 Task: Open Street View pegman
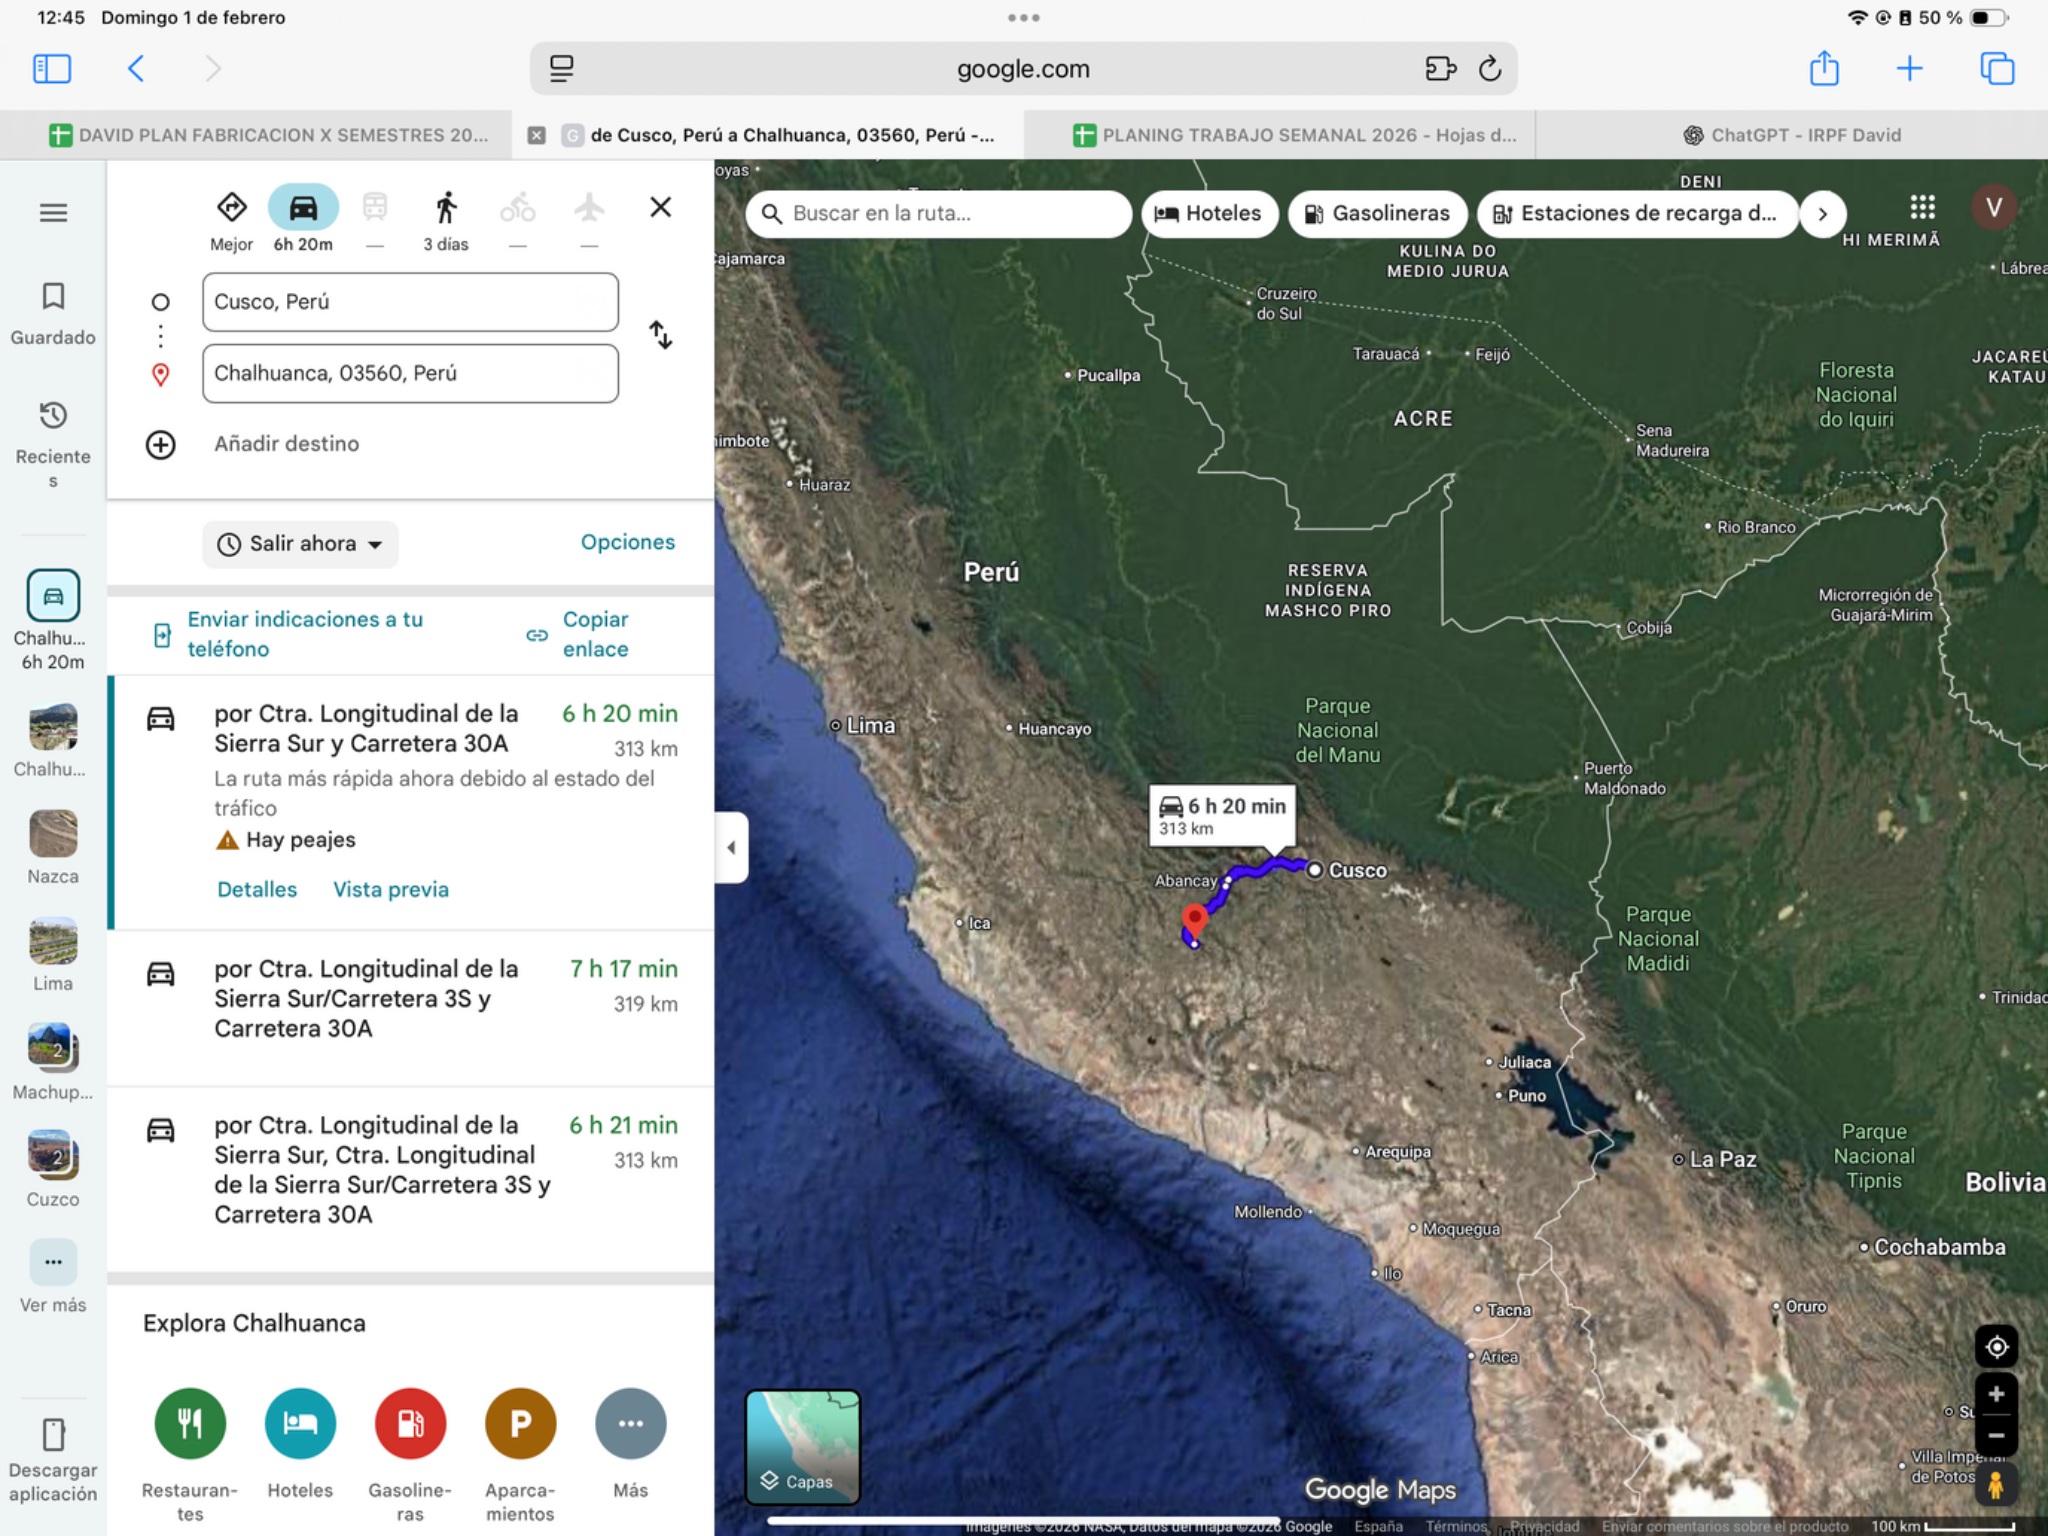1996,1484
